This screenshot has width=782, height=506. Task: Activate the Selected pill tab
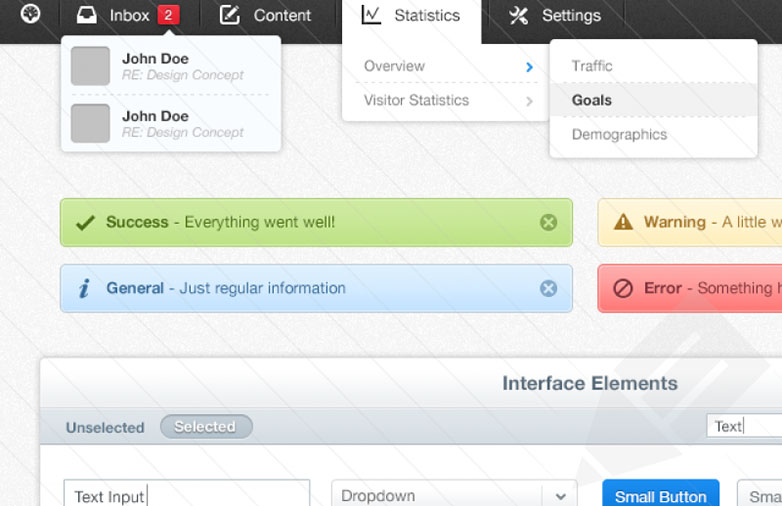[x=206, y=427]
